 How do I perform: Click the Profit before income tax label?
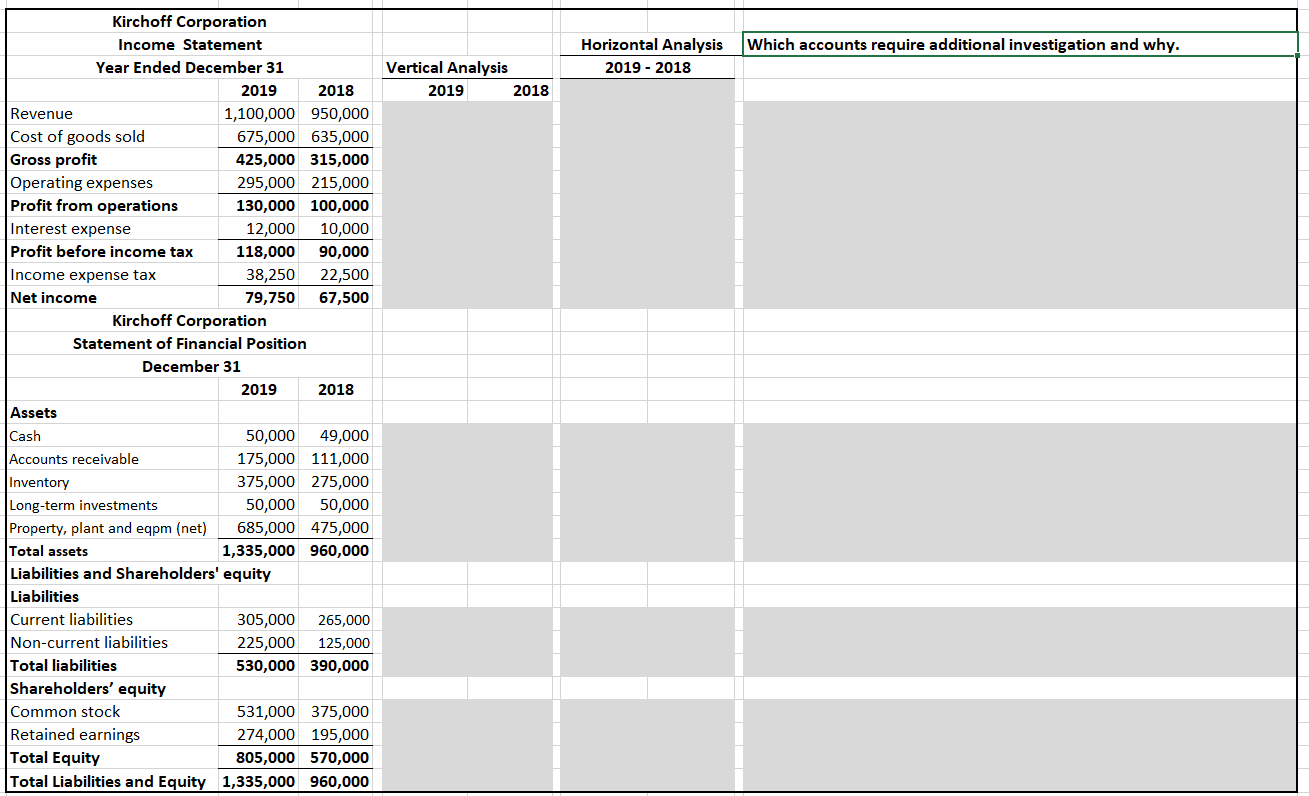tap(101, 252)
